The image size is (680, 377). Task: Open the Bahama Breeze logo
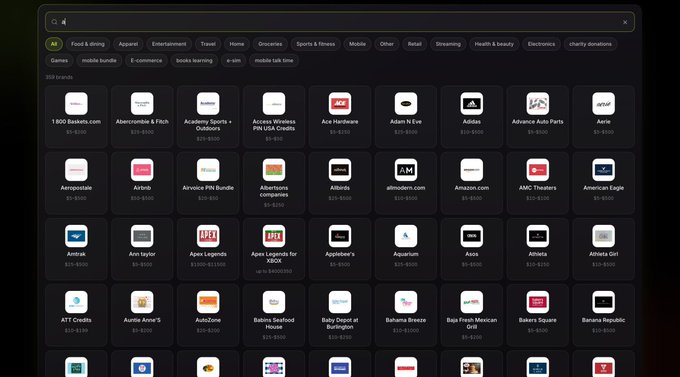click(x=405, y=302)
